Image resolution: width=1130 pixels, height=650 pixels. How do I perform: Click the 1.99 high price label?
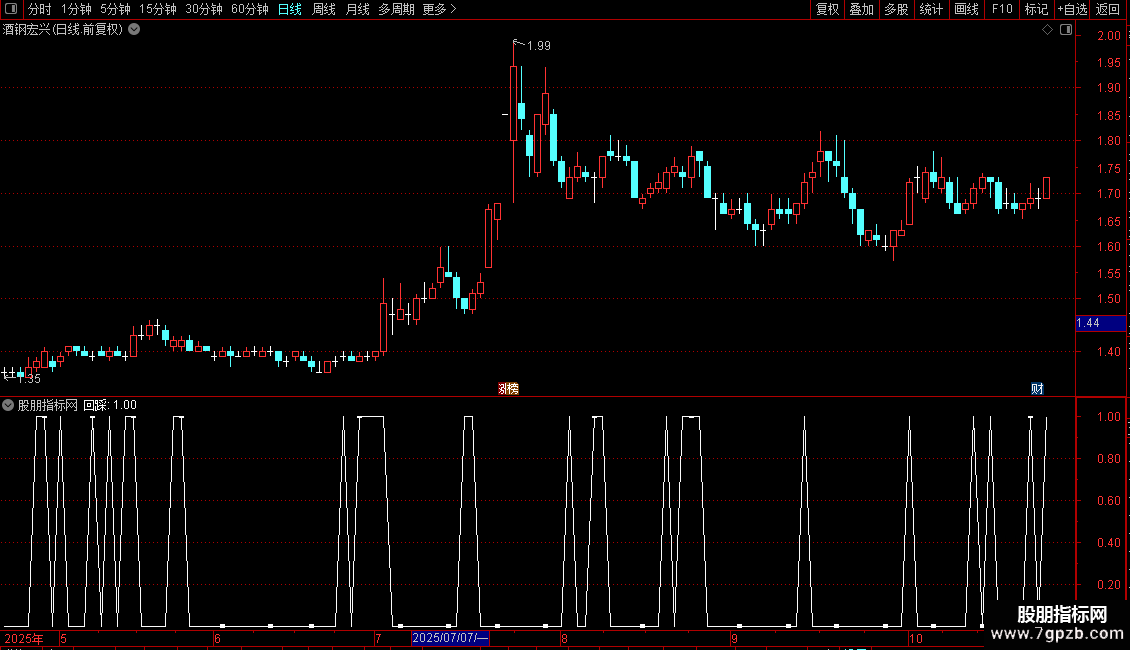click(x=538, y=46)
